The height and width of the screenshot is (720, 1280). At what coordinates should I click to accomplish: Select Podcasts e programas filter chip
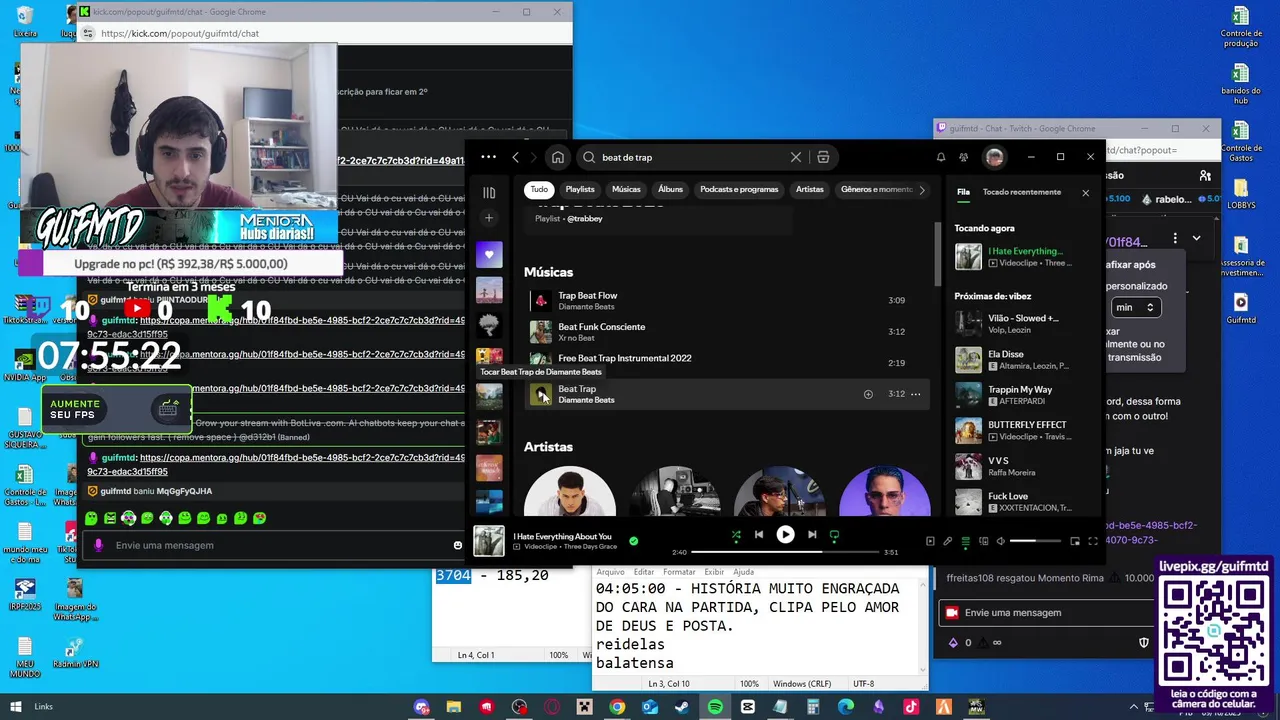click(x=739, y=189)
